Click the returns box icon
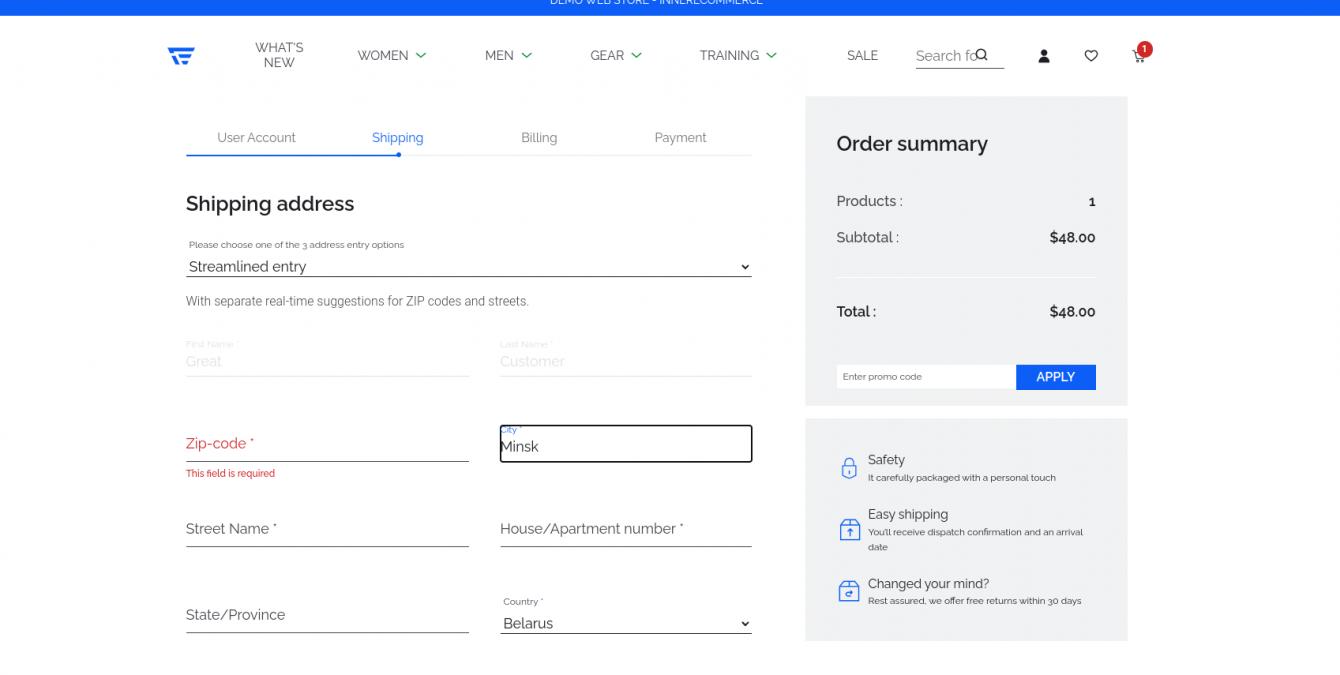Image resolution: width=1340 pixels, height=675 pixels. point(849,591)
